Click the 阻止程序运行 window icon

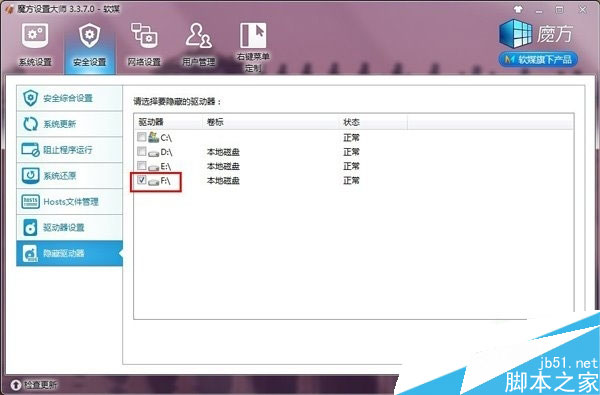click(x=30, y=150)
